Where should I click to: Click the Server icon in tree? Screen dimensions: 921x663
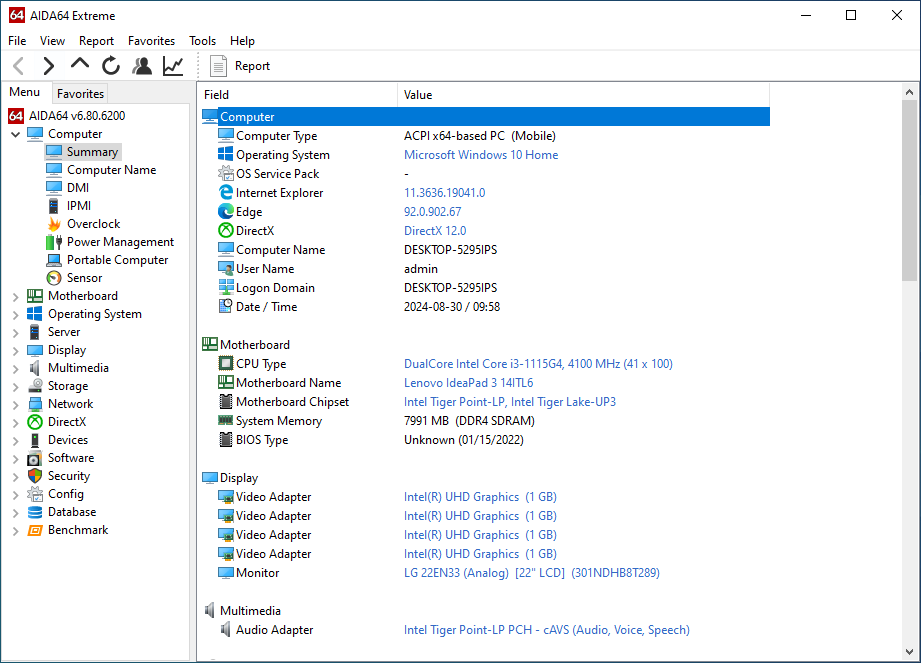click(35, 332)
